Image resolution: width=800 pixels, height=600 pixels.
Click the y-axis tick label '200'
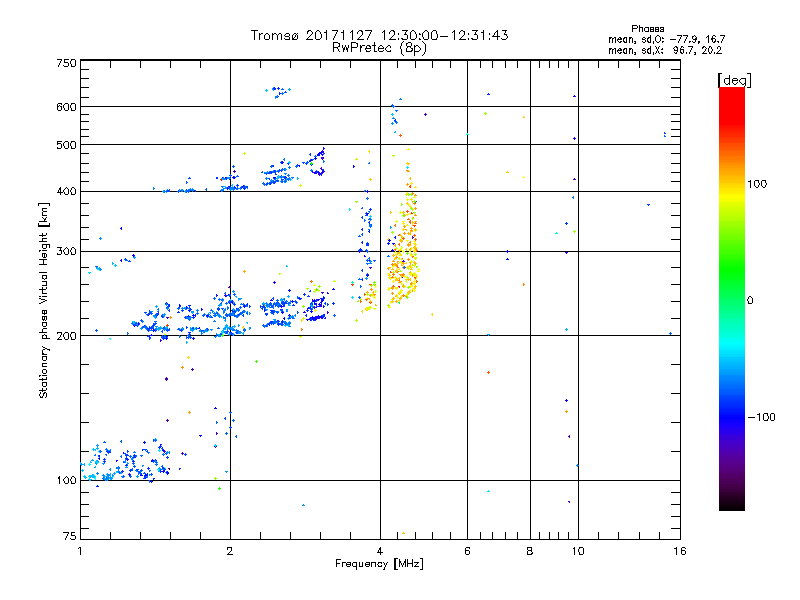coord(66,336)
